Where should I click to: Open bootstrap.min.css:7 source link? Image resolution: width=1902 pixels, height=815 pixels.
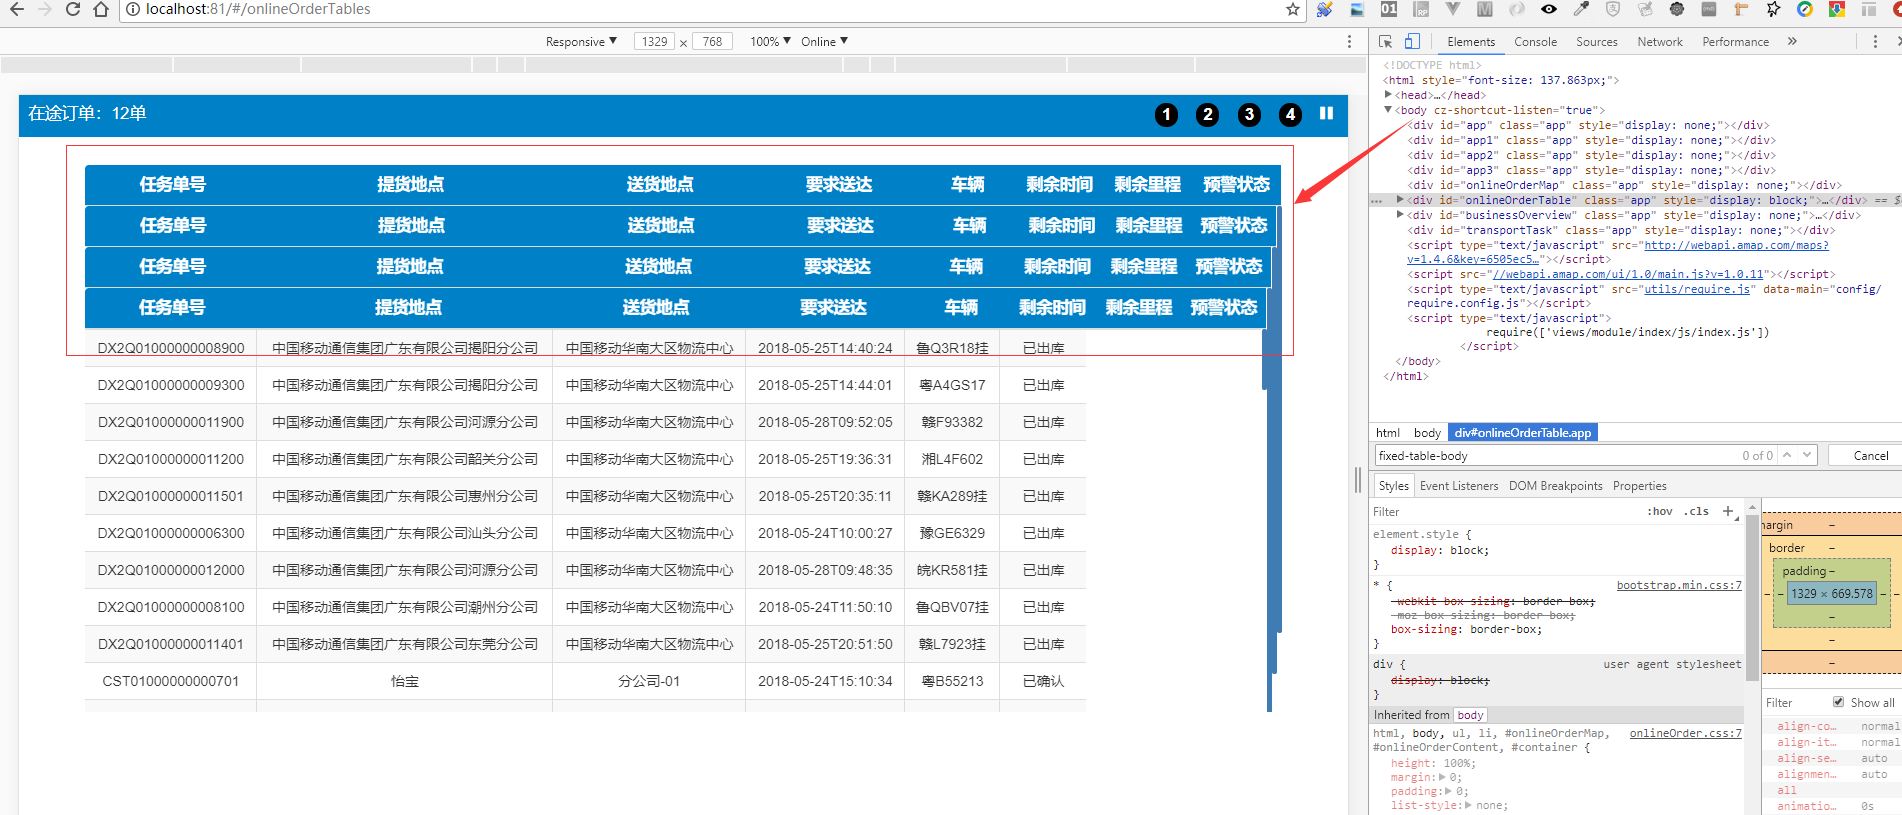coord(1679,585)
